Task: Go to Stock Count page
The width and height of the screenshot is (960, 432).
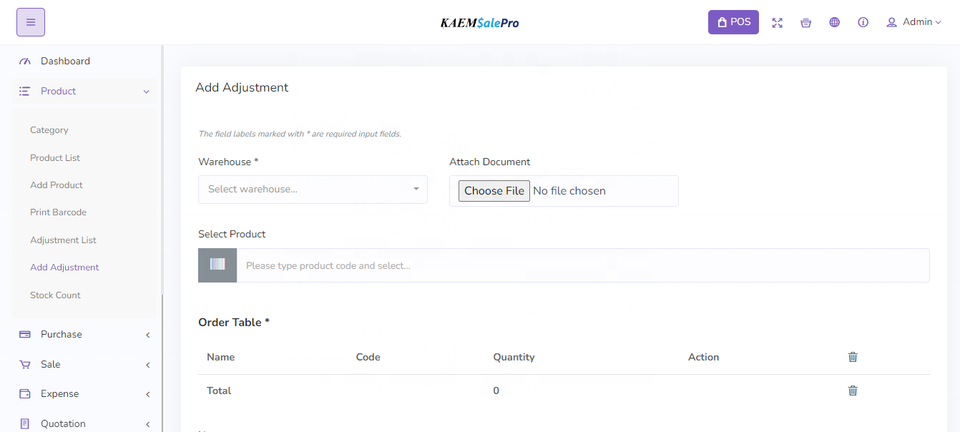Action: point(55,295)
